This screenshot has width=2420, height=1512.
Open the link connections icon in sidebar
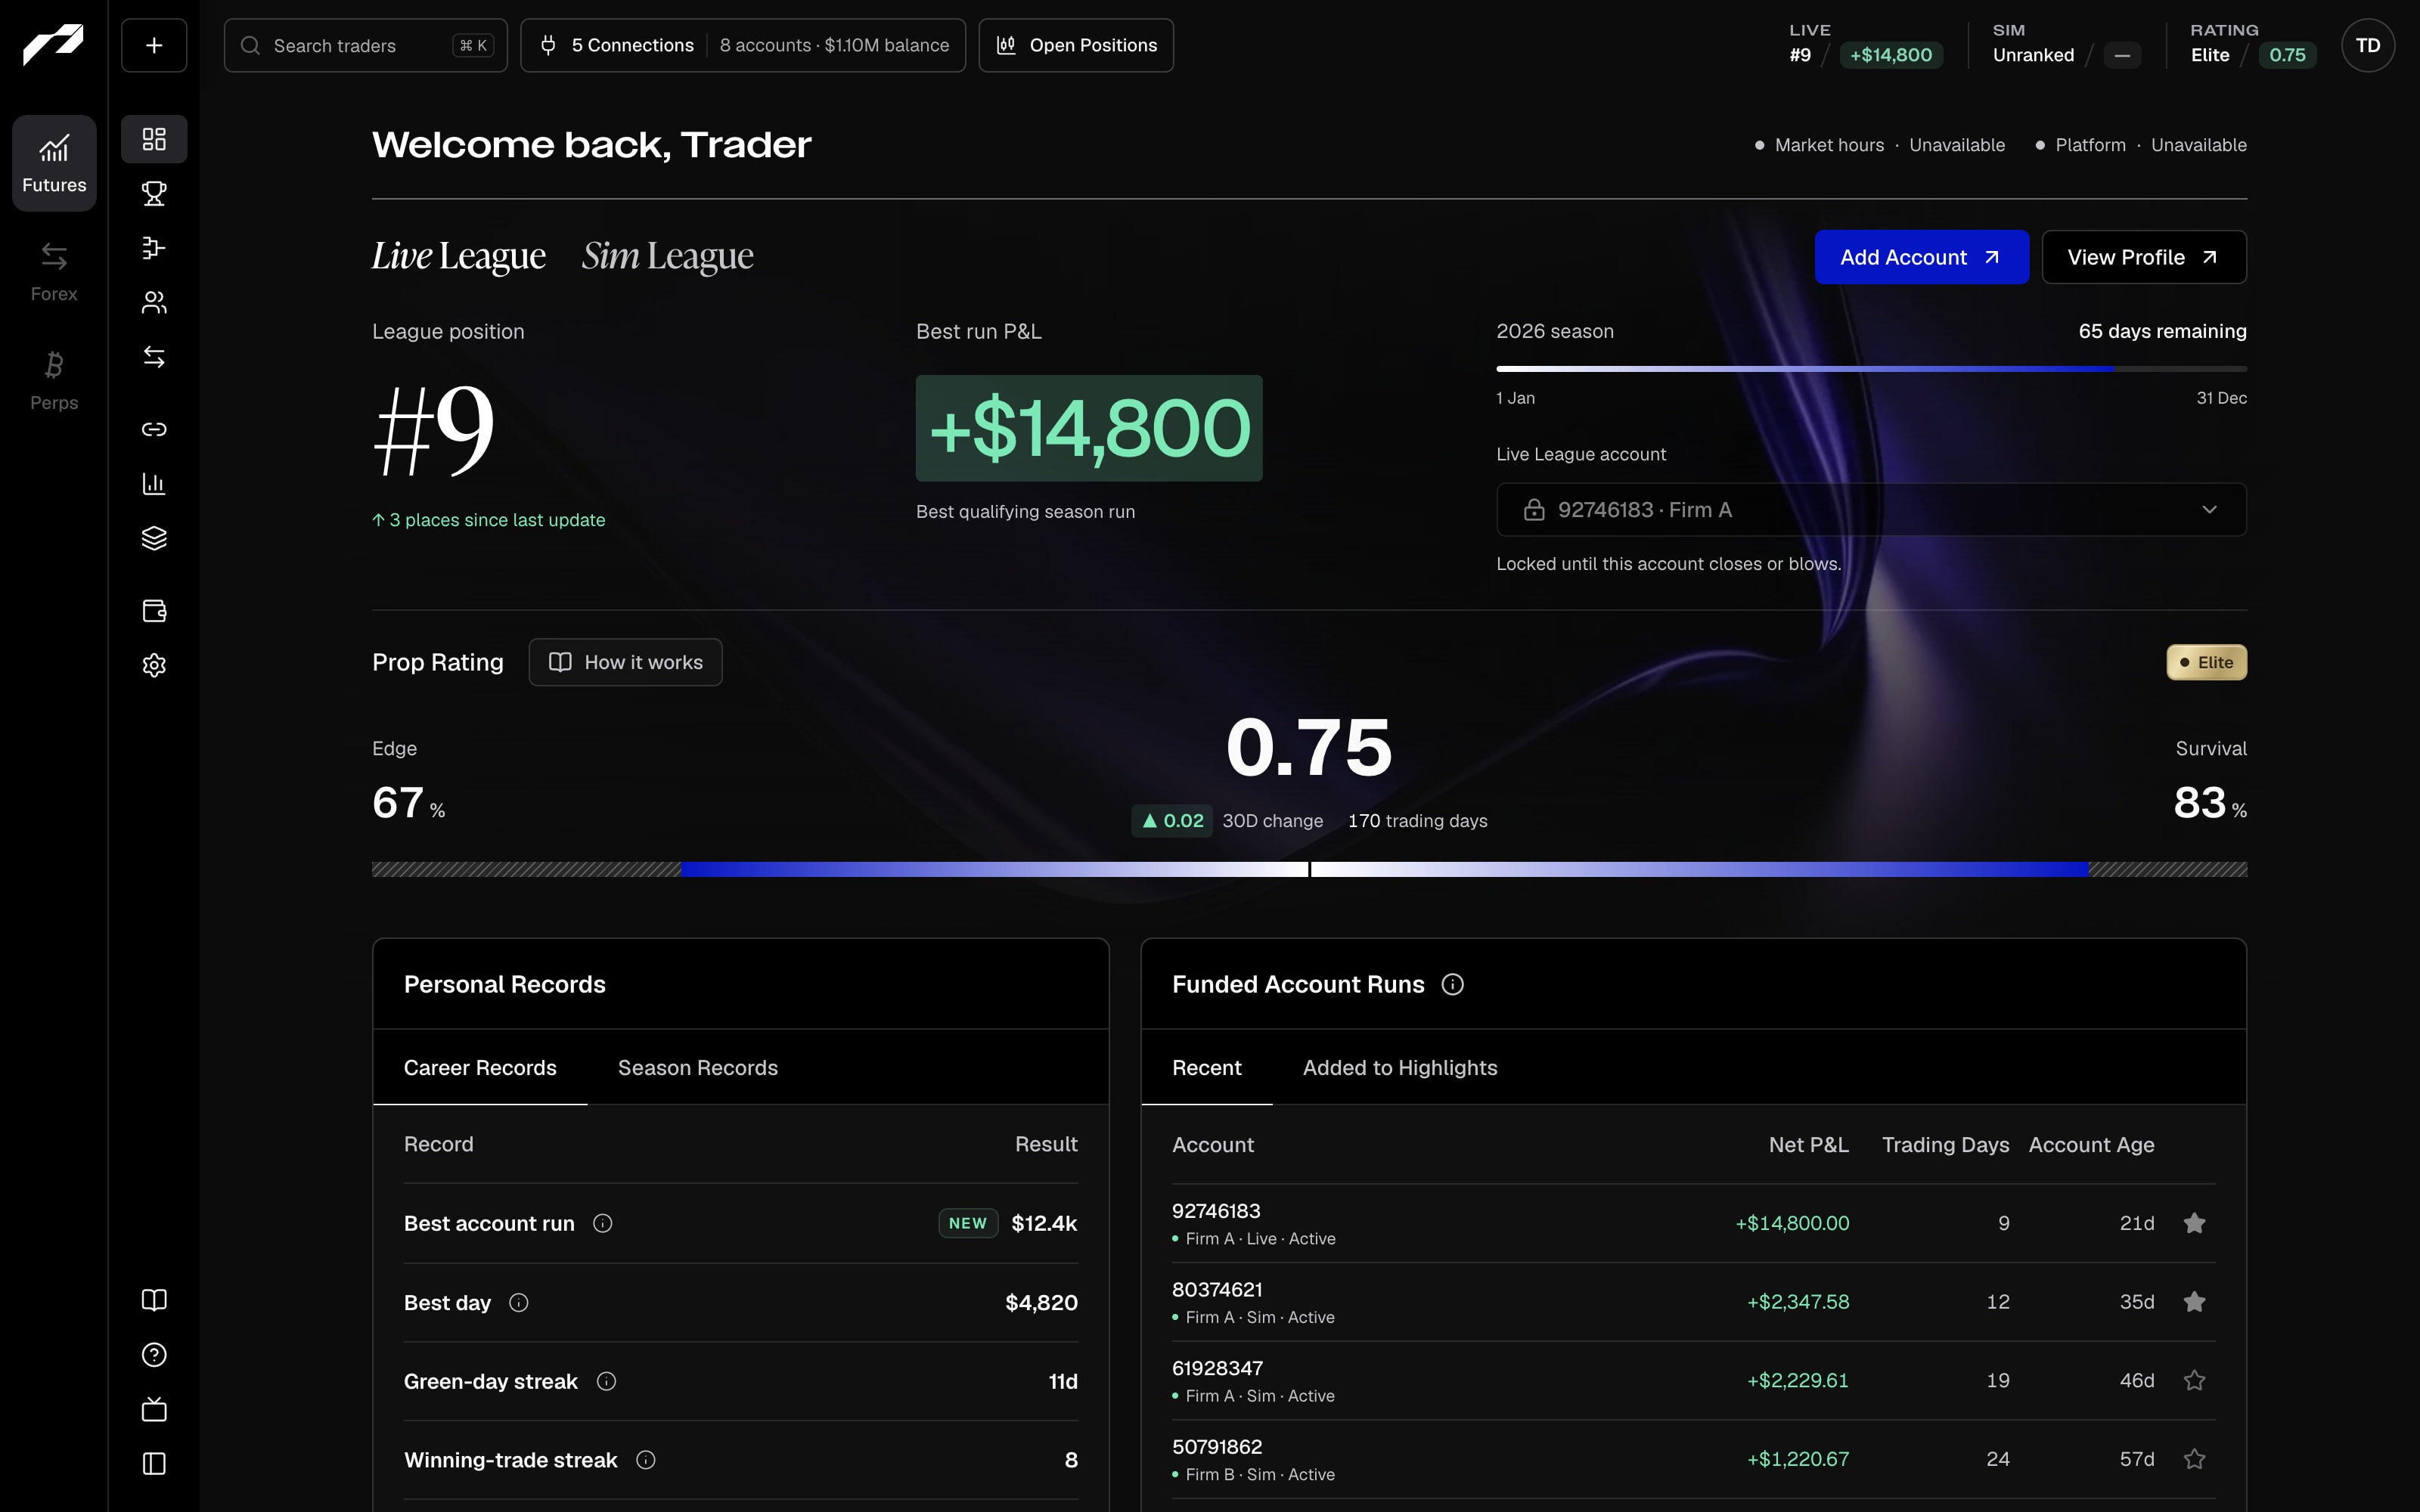(154, 429)
